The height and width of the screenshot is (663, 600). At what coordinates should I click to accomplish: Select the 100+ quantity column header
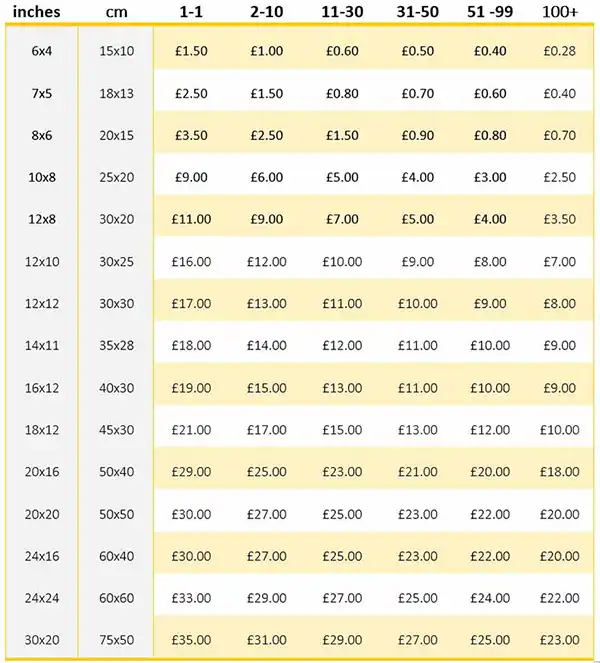tap(559, 11)
